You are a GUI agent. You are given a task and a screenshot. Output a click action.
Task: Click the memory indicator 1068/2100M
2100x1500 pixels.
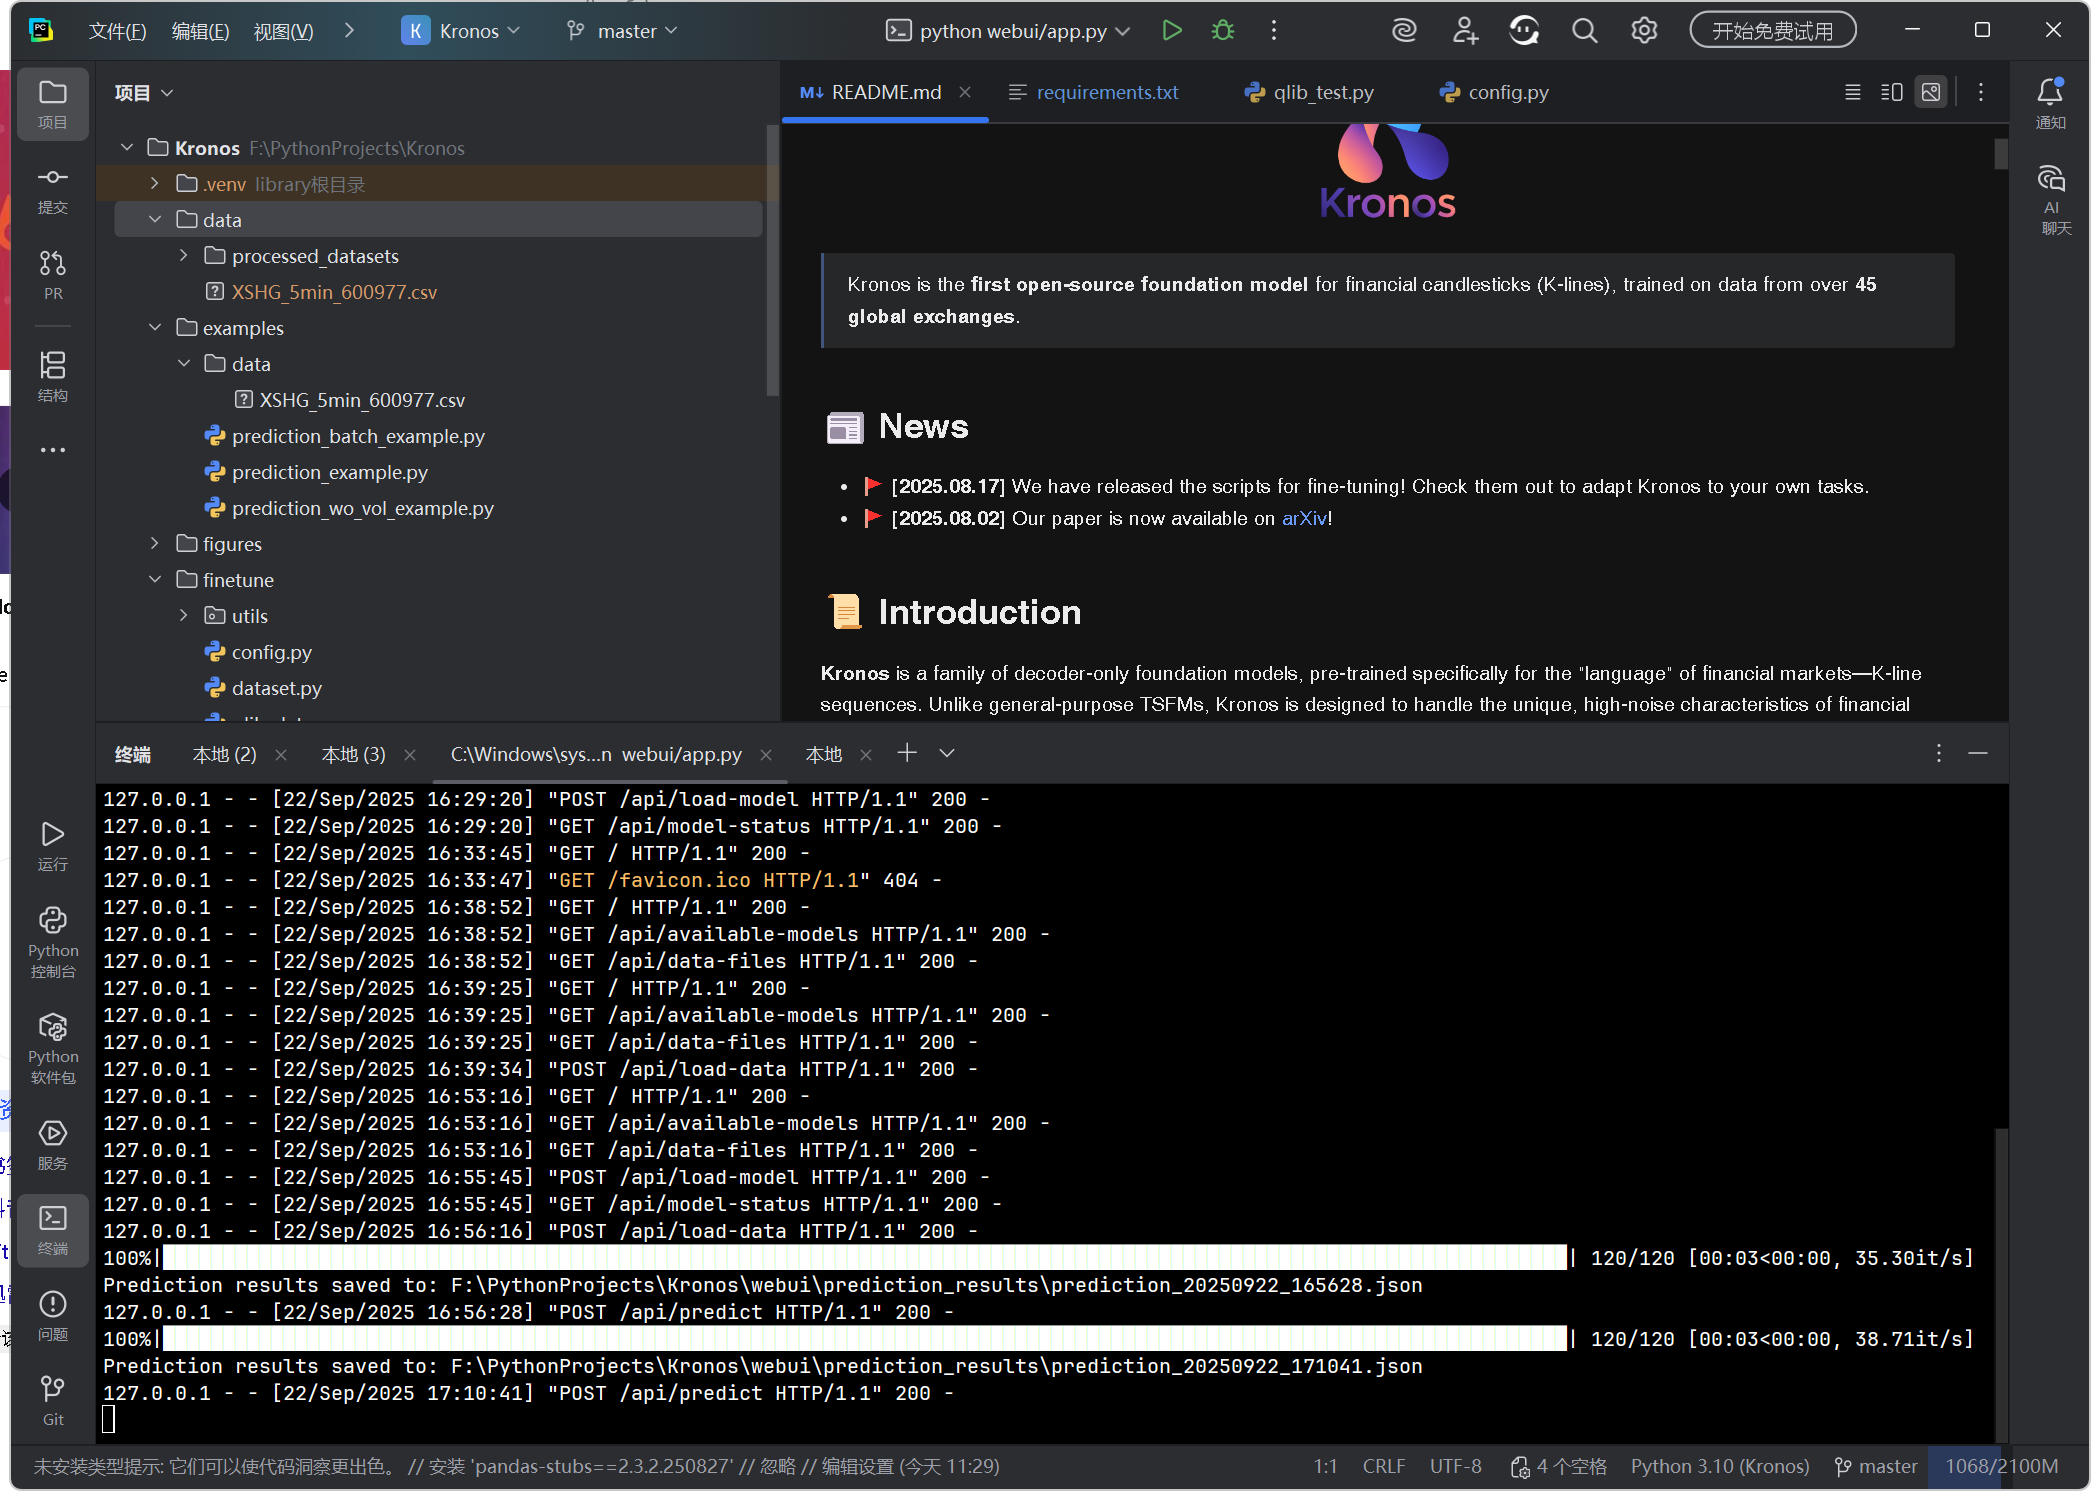[2001, 1466]
